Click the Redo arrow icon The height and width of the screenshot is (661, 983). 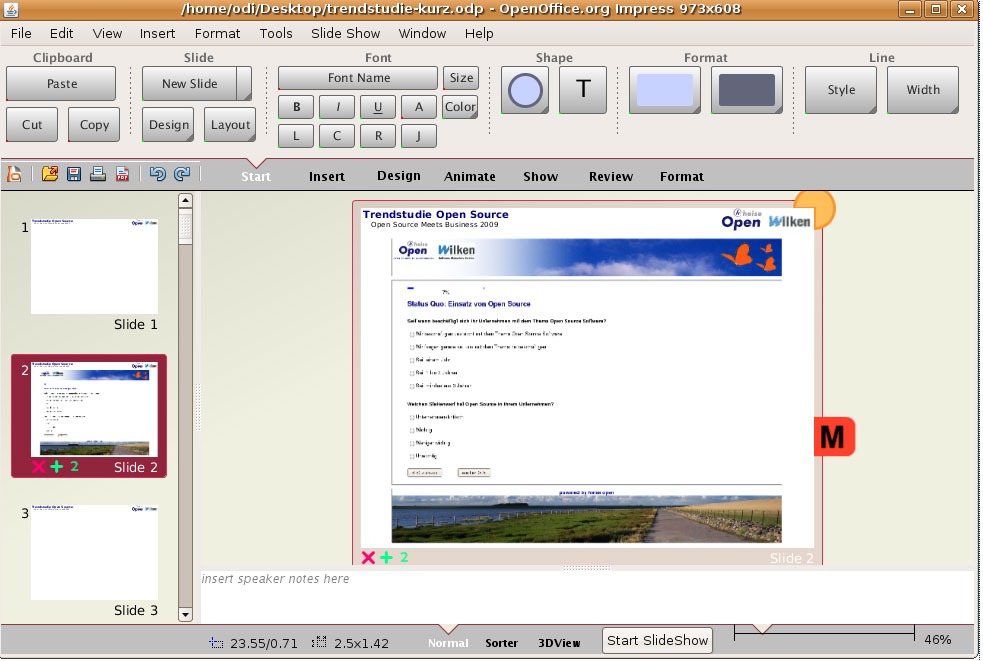click(181, 174)
